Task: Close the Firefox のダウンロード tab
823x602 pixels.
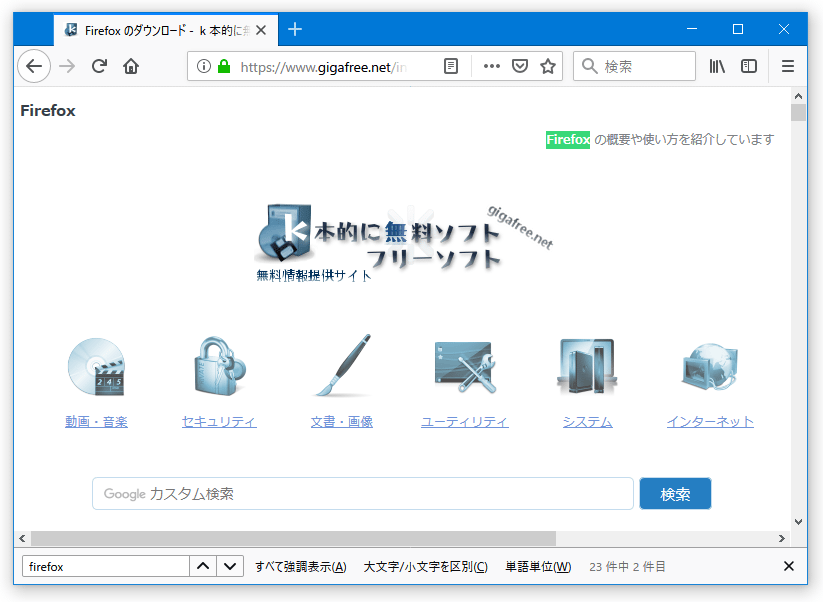Action: [261, 30]
